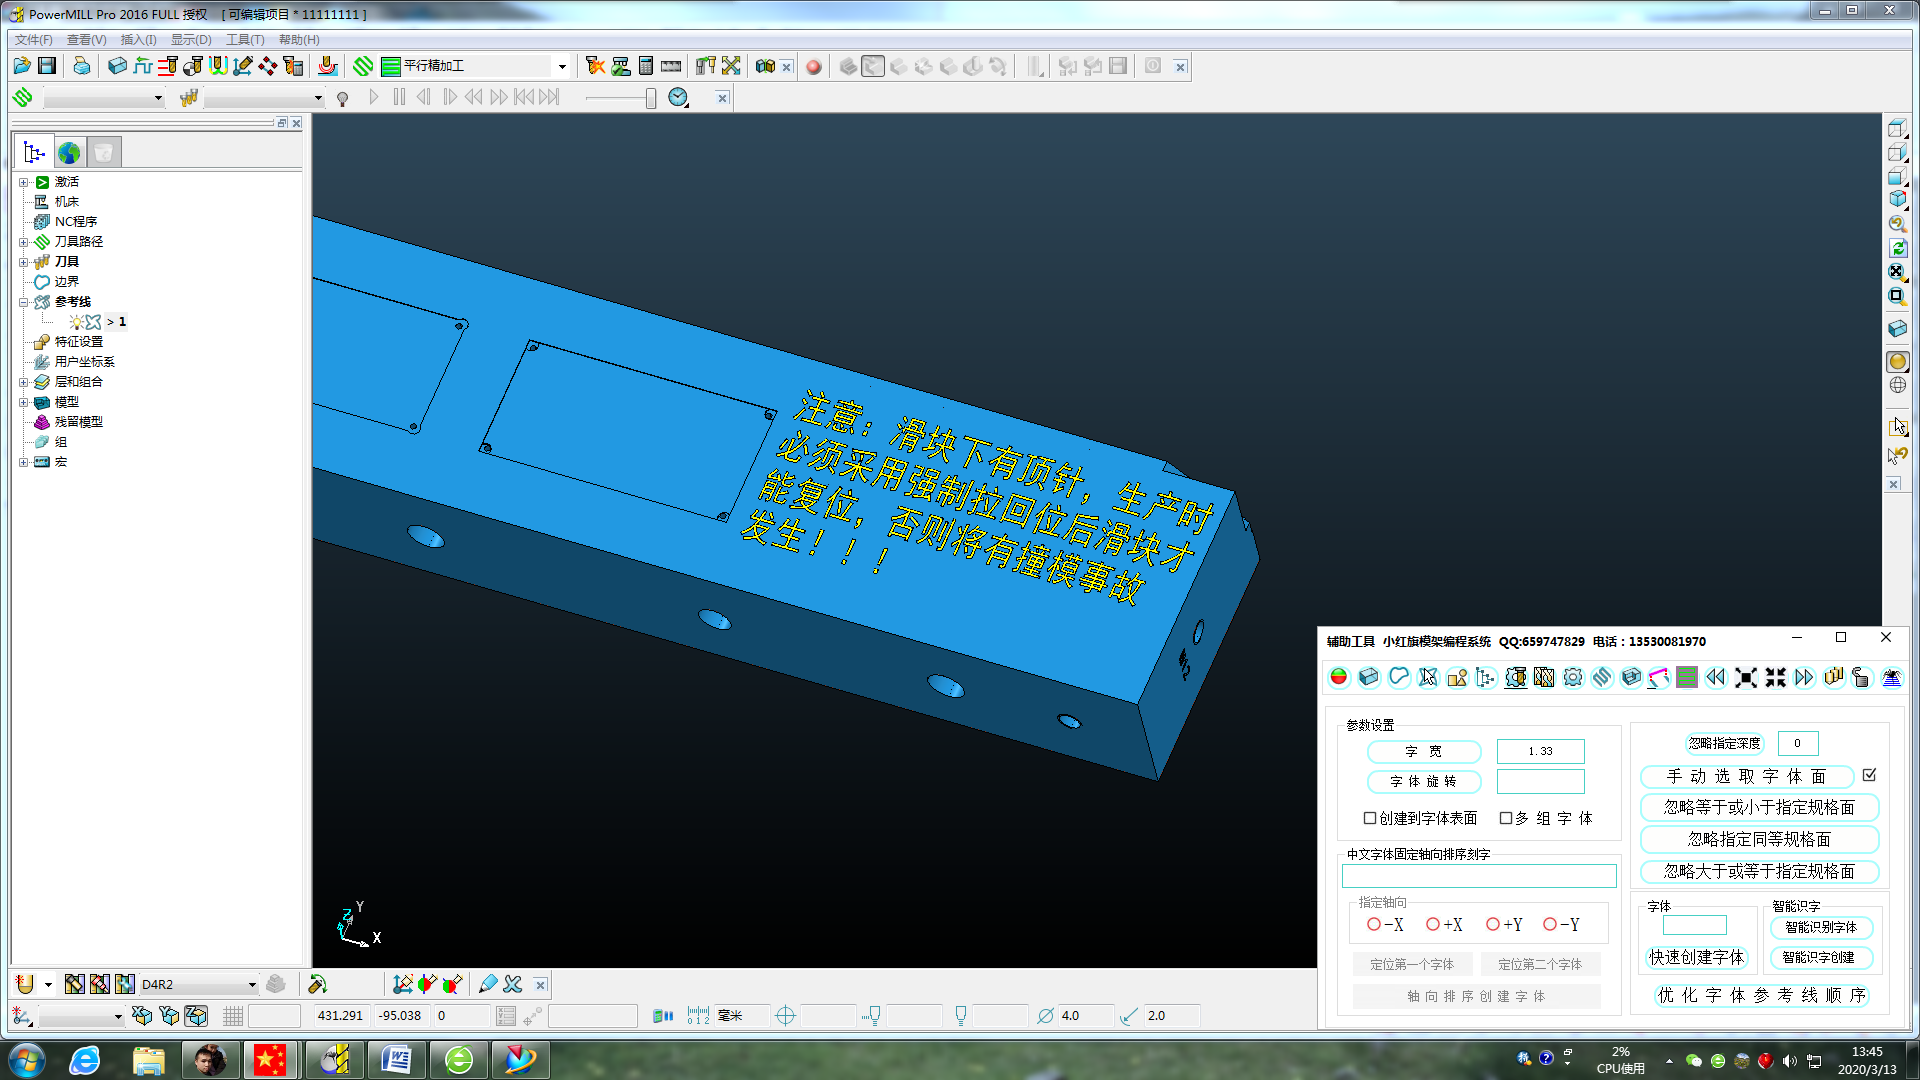Click the Save project floppy icon
Screen dimensions: 1920x1080
pyautogui.click(x=47, y=66)
